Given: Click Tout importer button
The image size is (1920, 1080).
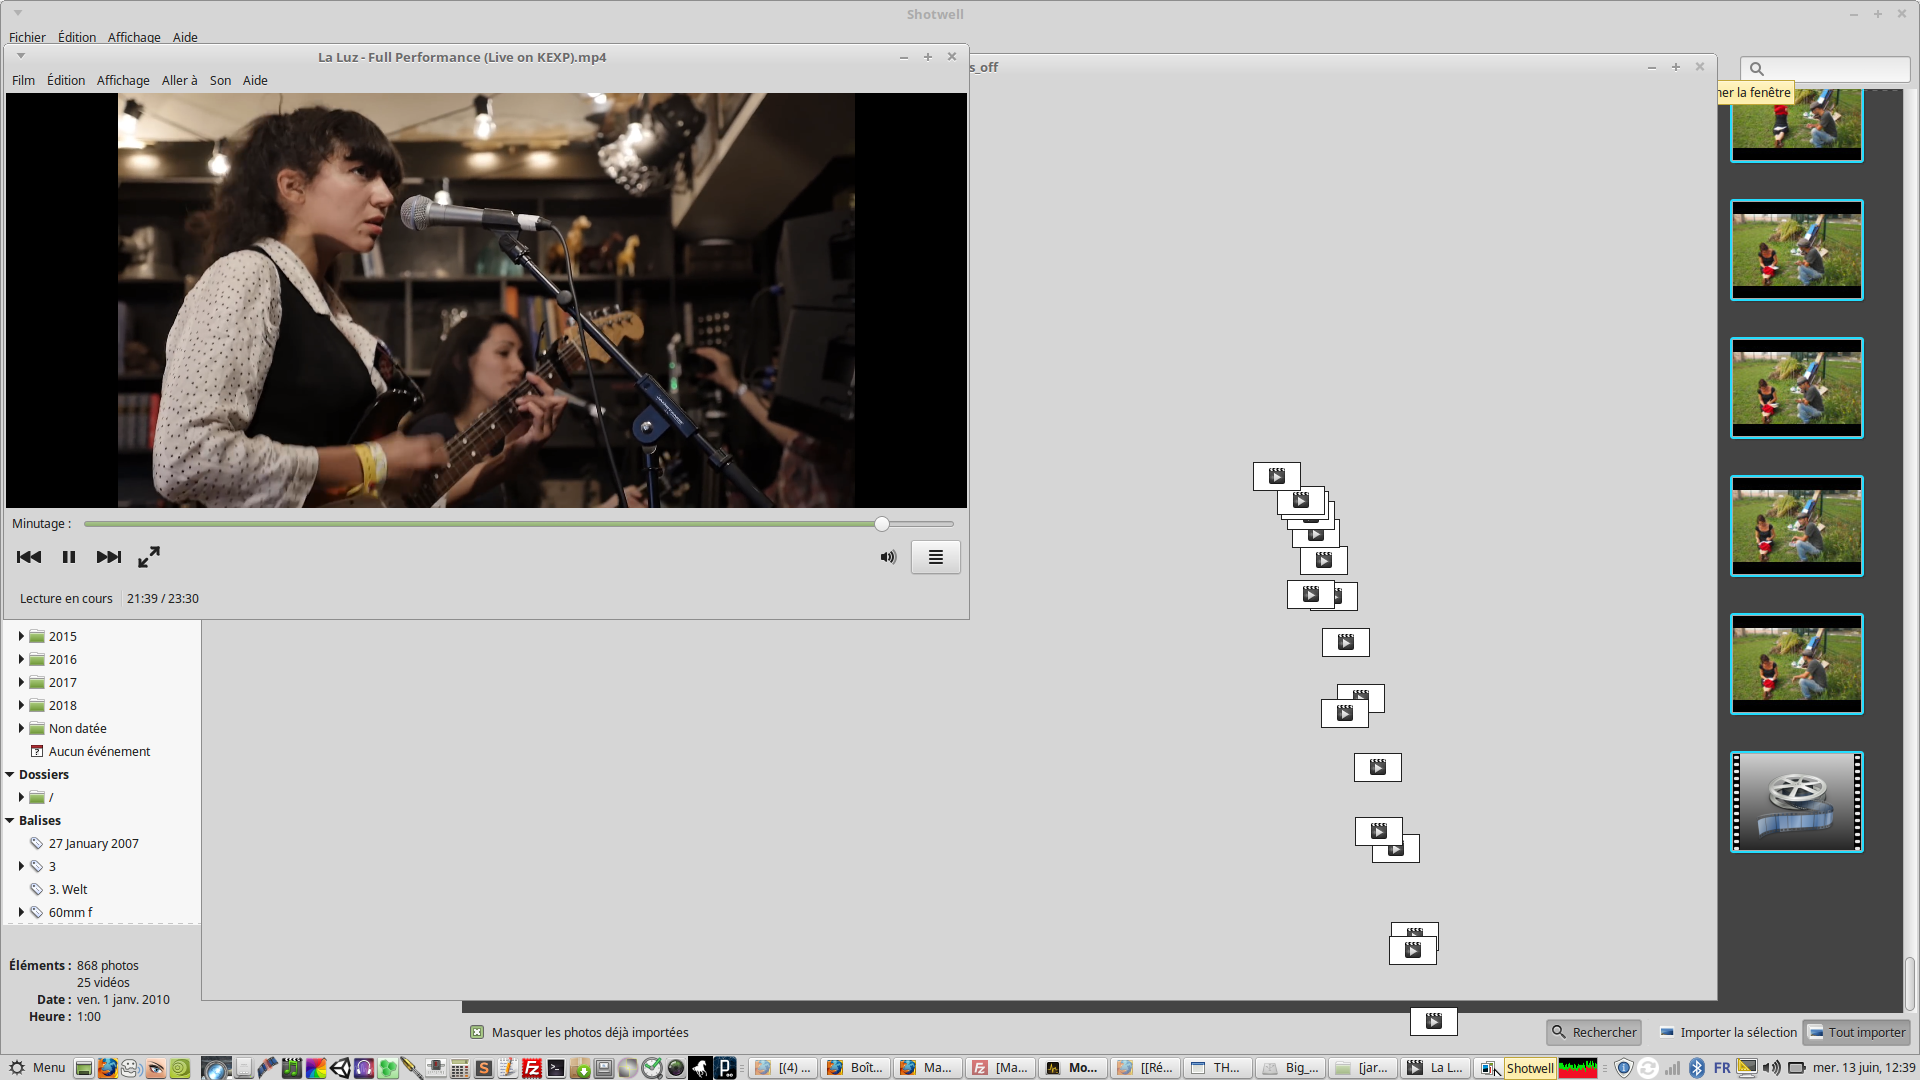Looking at the screenshot, I should 1857,1032.
